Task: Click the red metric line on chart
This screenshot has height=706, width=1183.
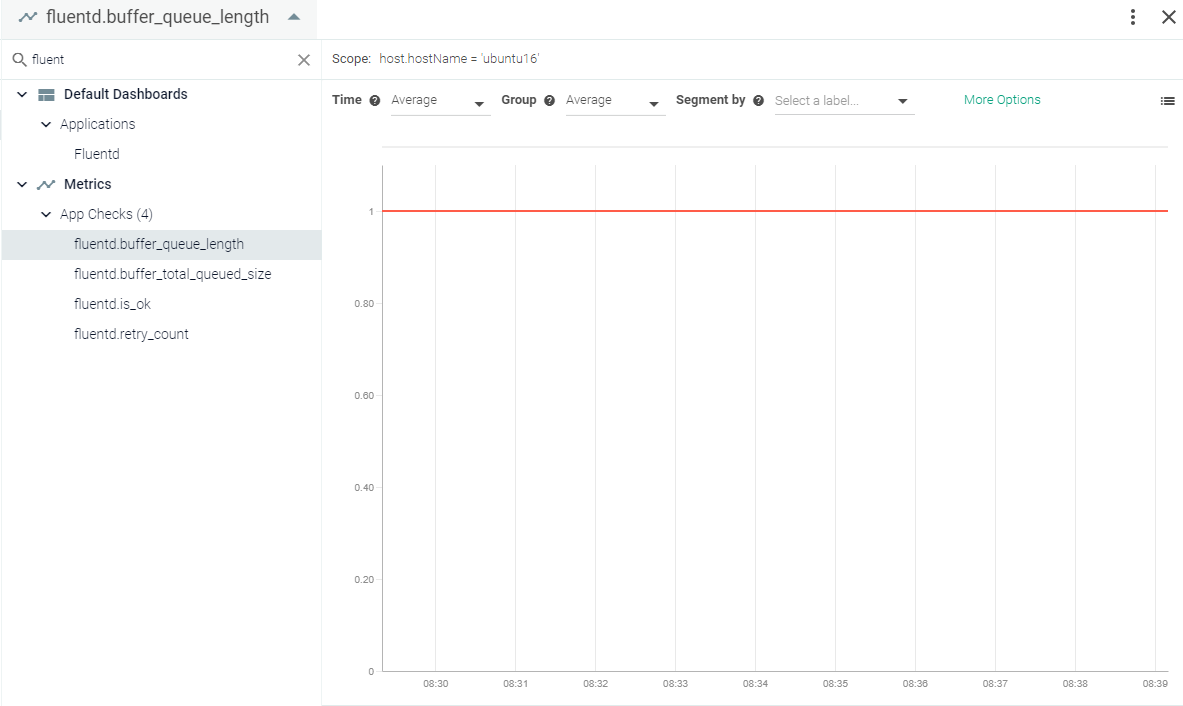Action: [775, 211]
